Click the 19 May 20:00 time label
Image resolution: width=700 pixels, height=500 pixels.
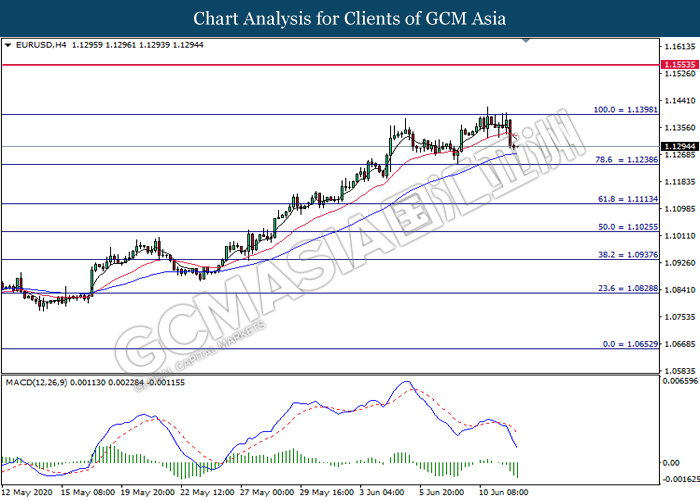[147, 492]
